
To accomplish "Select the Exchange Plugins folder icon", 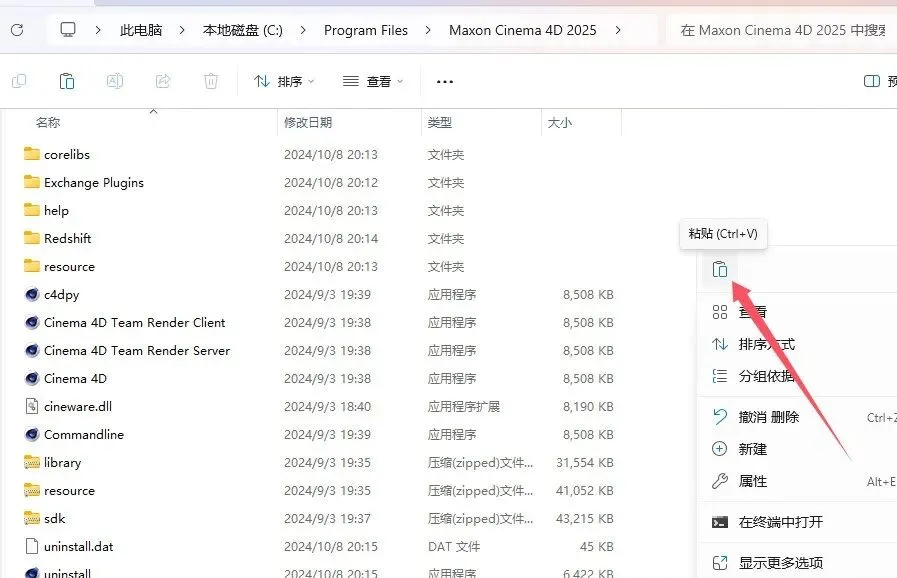I will (x=32, y=182).
